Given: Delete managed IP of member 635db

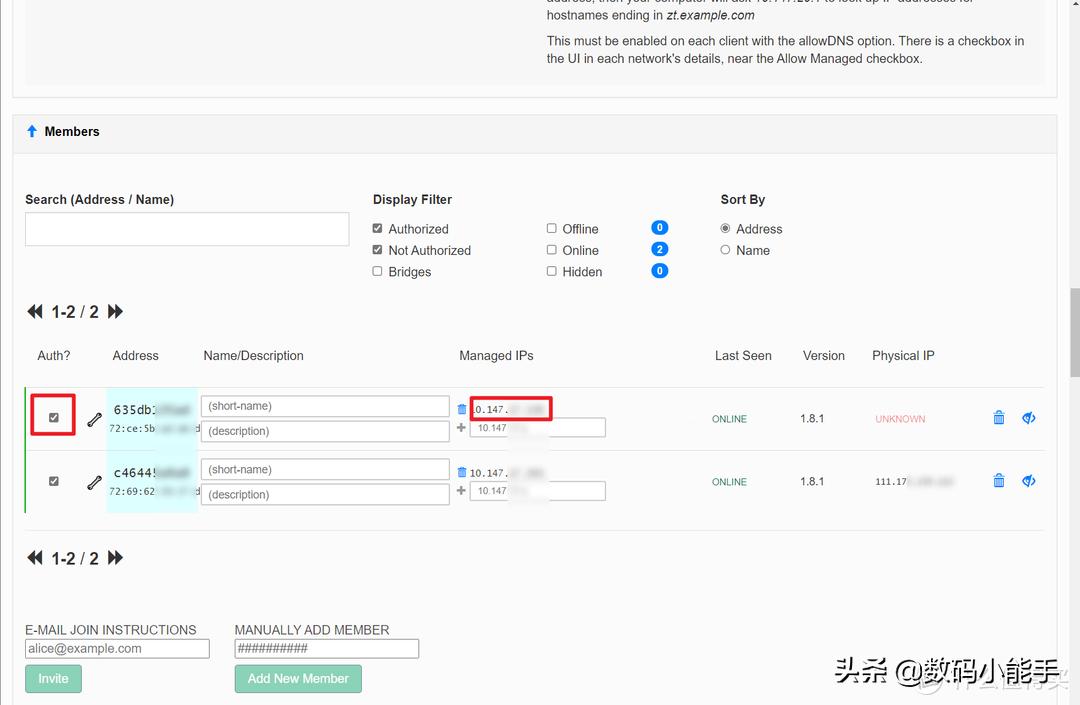Looking at the screenshot, I should pyautogui.click(x=461, y=409).
